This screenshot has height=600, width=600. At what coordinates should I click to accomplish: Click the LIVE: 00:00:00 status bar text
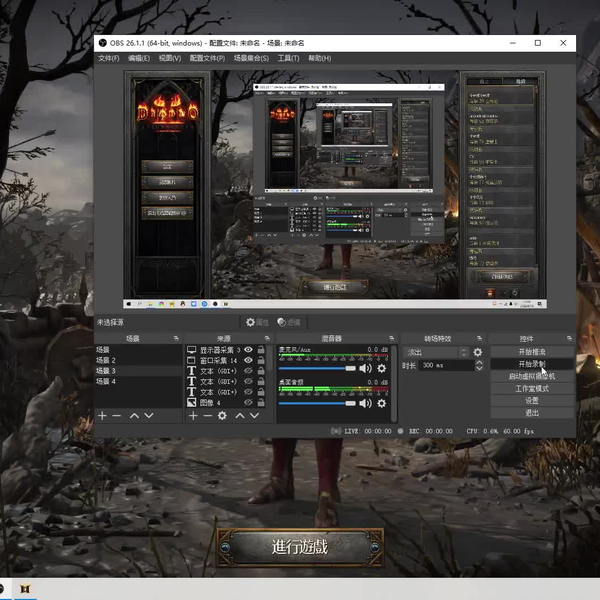[368, 431]
